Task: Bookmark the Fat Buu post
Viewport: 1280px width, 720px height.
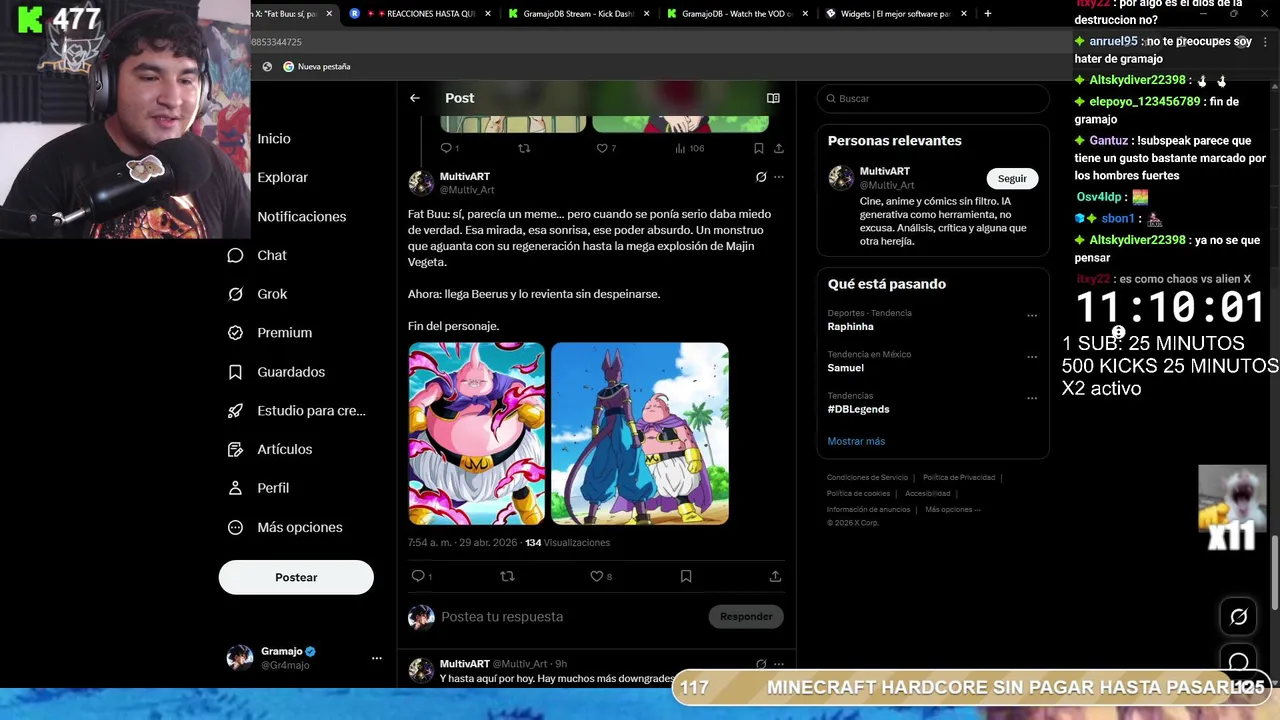Action: pos(686,576)
